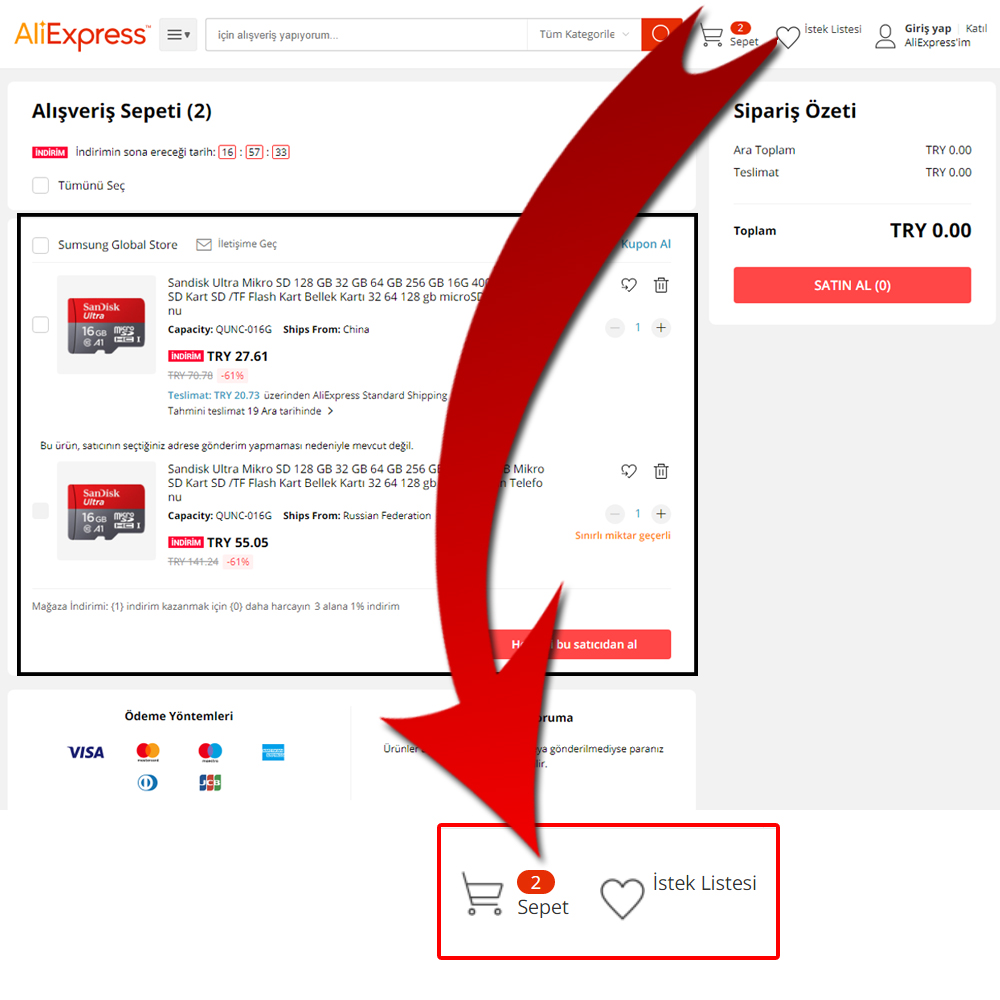This screenshot has width=1000, height=1000.
Task: Tick the first Sandisk product checkbox
Action: click(41, 325)
